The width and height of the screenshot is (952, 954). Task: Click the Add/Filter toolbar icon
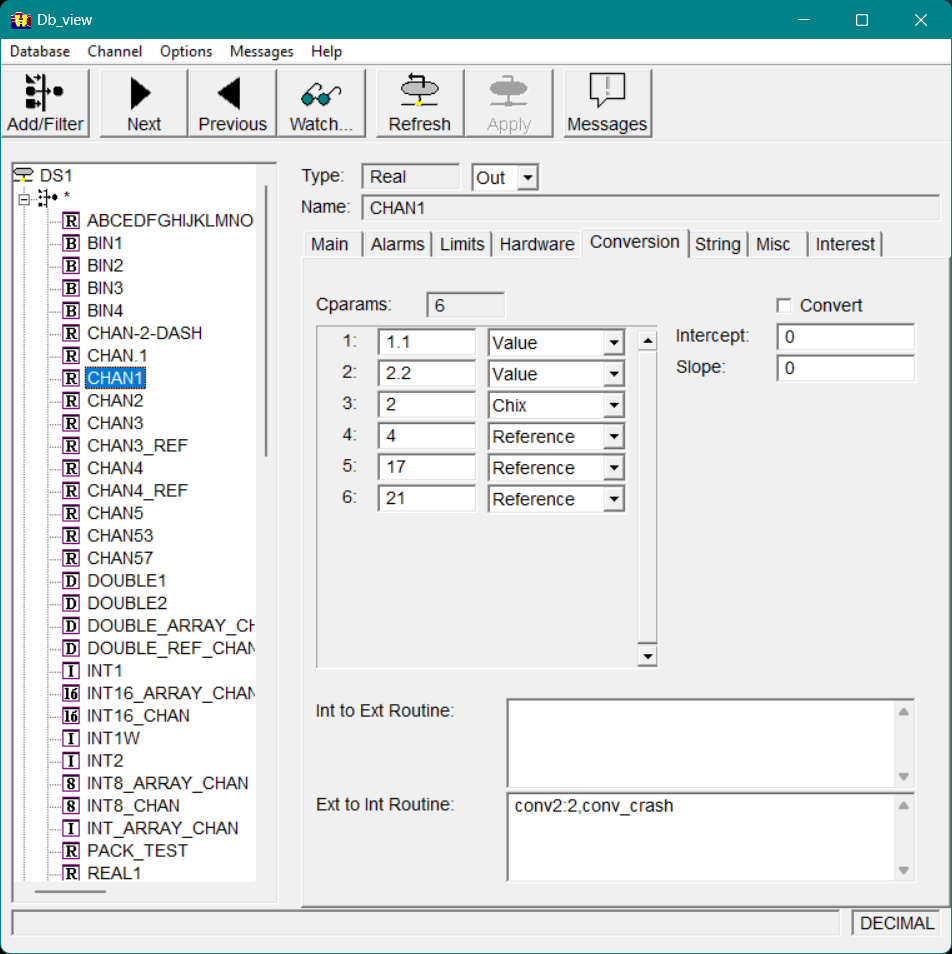pos(45,93)
